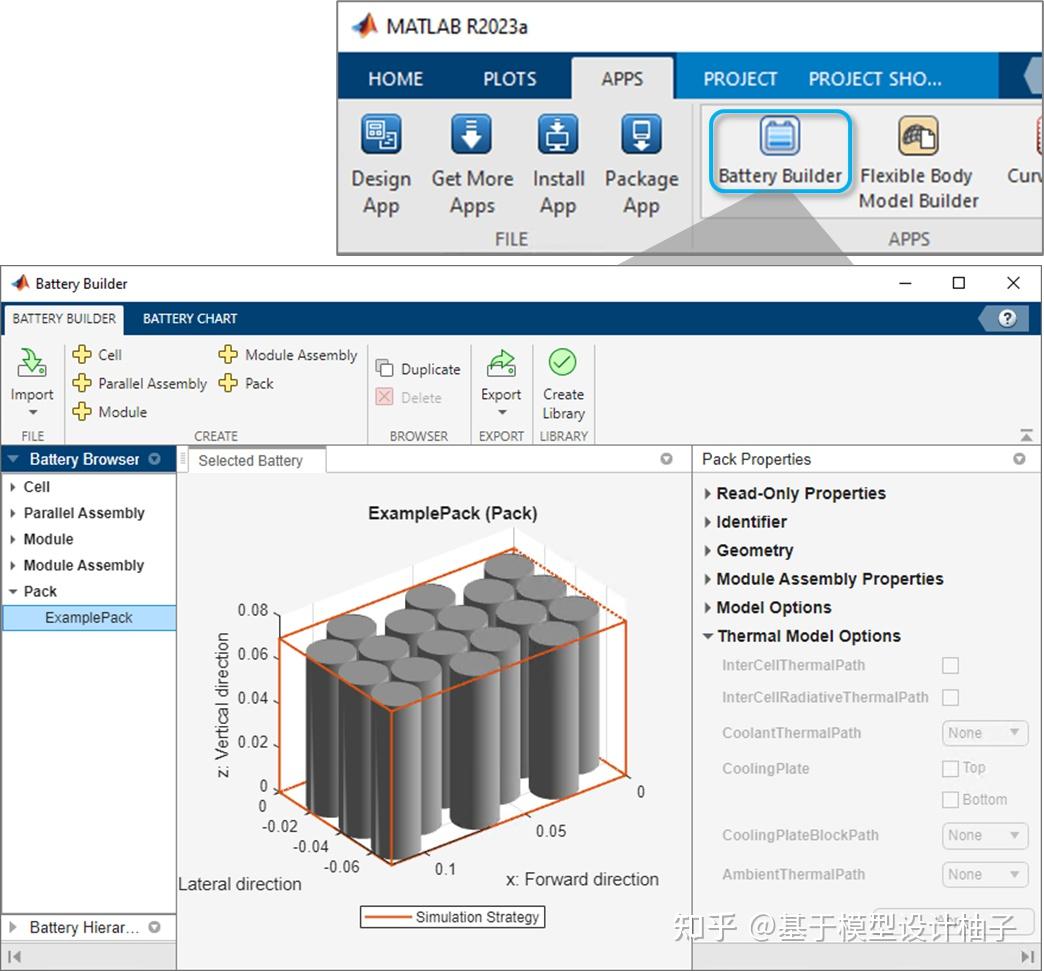1044x971 pixels.
Task: Create a new Module Assembly
Action: [288, 355]
